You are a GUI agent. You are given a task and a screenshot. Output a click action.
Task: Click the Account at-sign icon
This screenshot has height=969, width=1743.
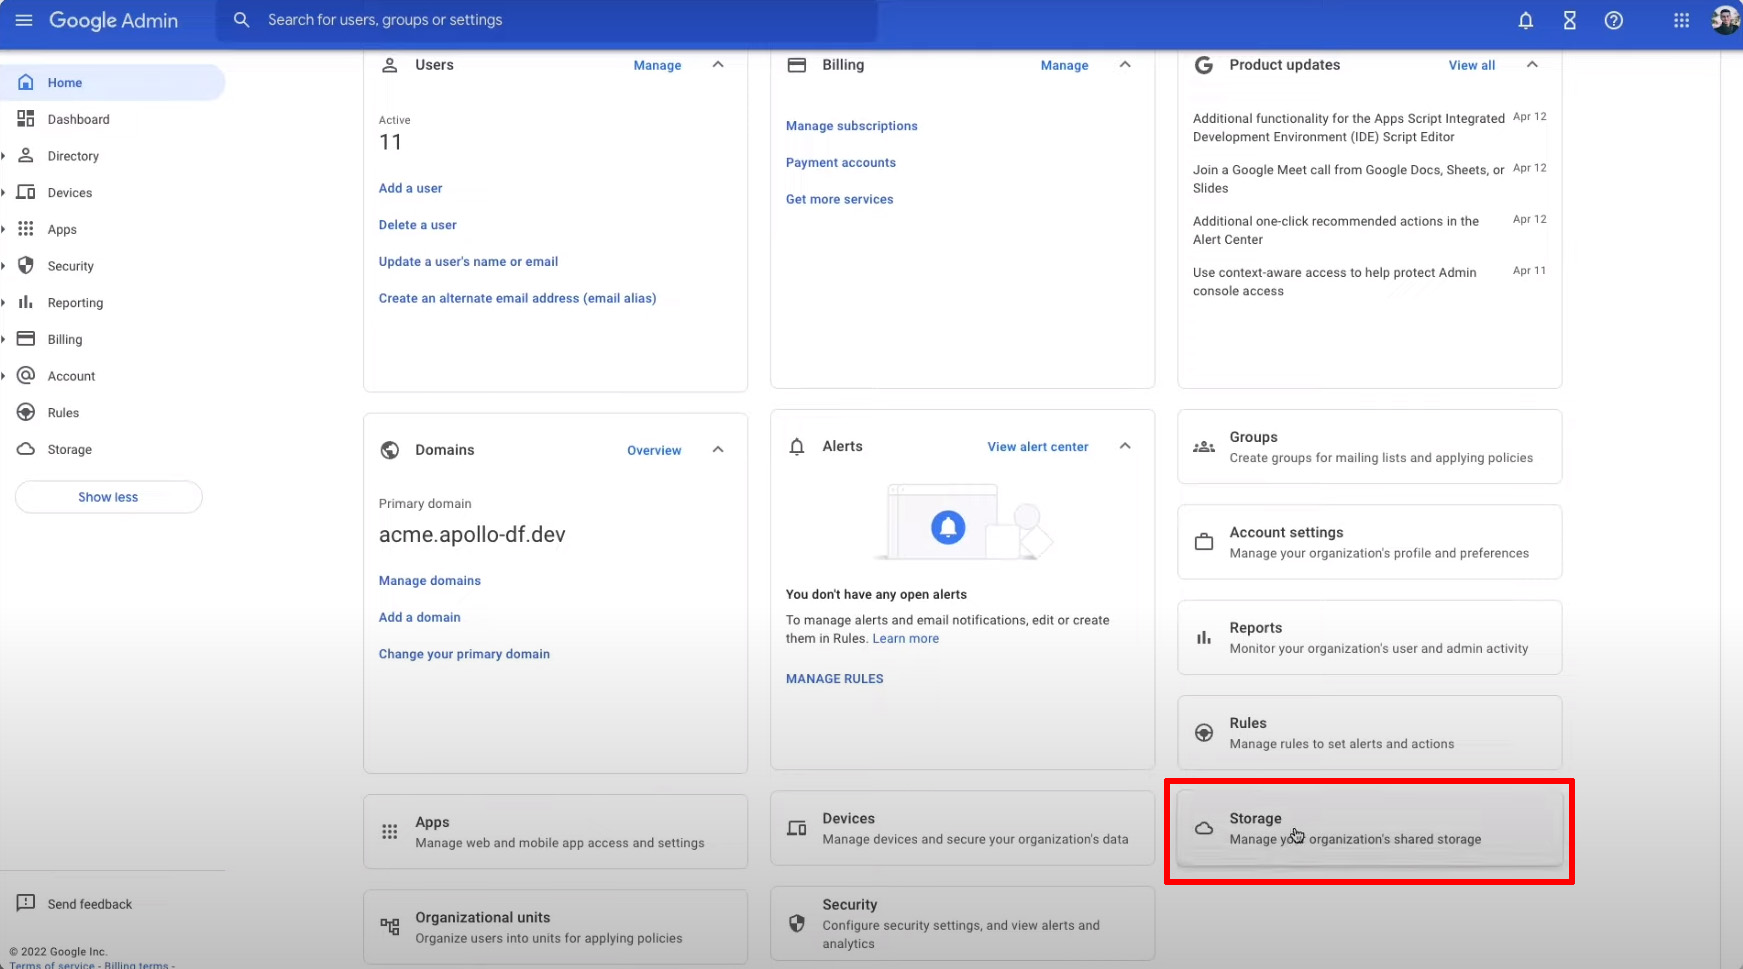pyautogui.click(x=26, y=376)
